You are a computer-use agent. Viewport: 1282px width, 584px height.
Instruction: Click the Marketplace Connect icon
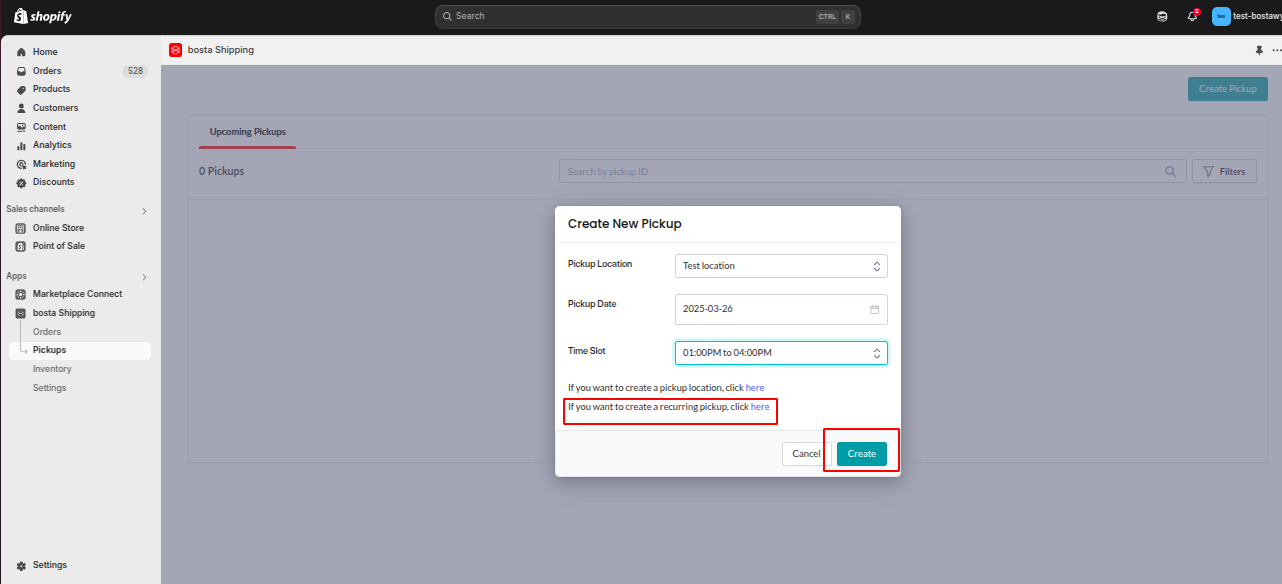pos(21,294)
